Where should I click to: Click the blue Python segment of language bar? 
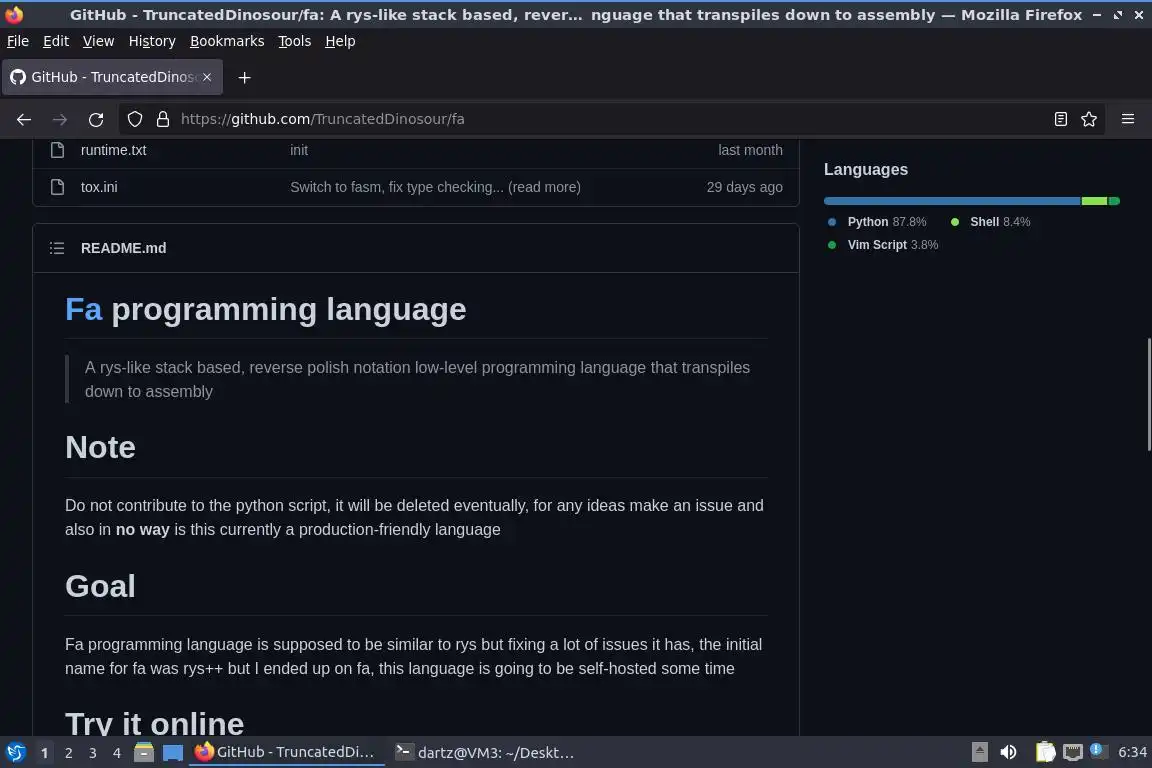click(952, 201)
